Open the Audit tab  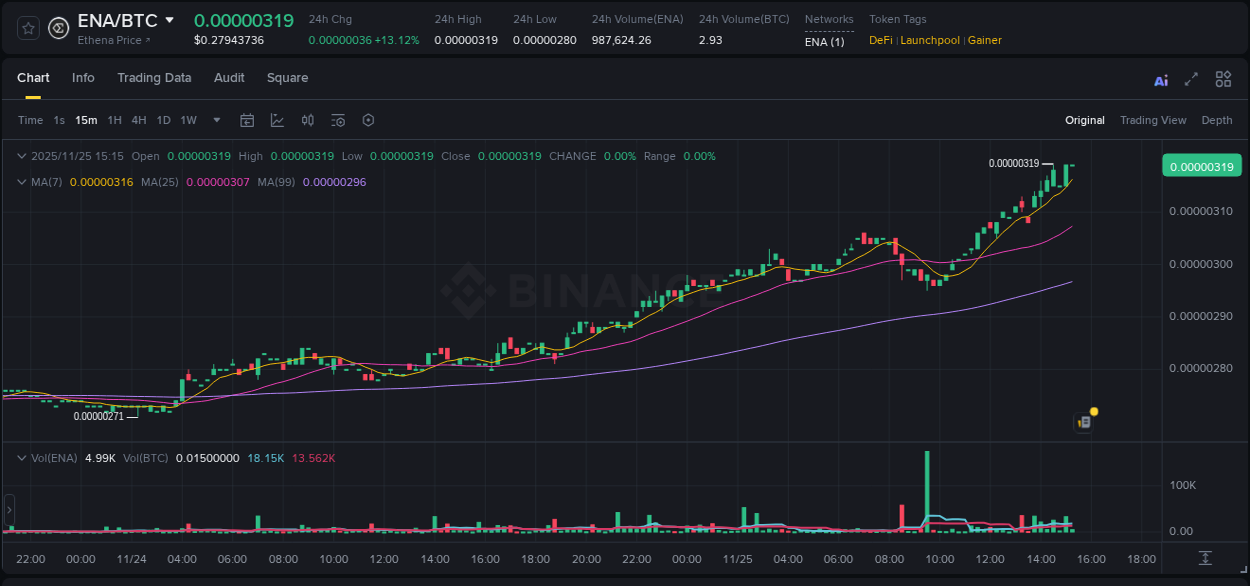coord(229,78)
